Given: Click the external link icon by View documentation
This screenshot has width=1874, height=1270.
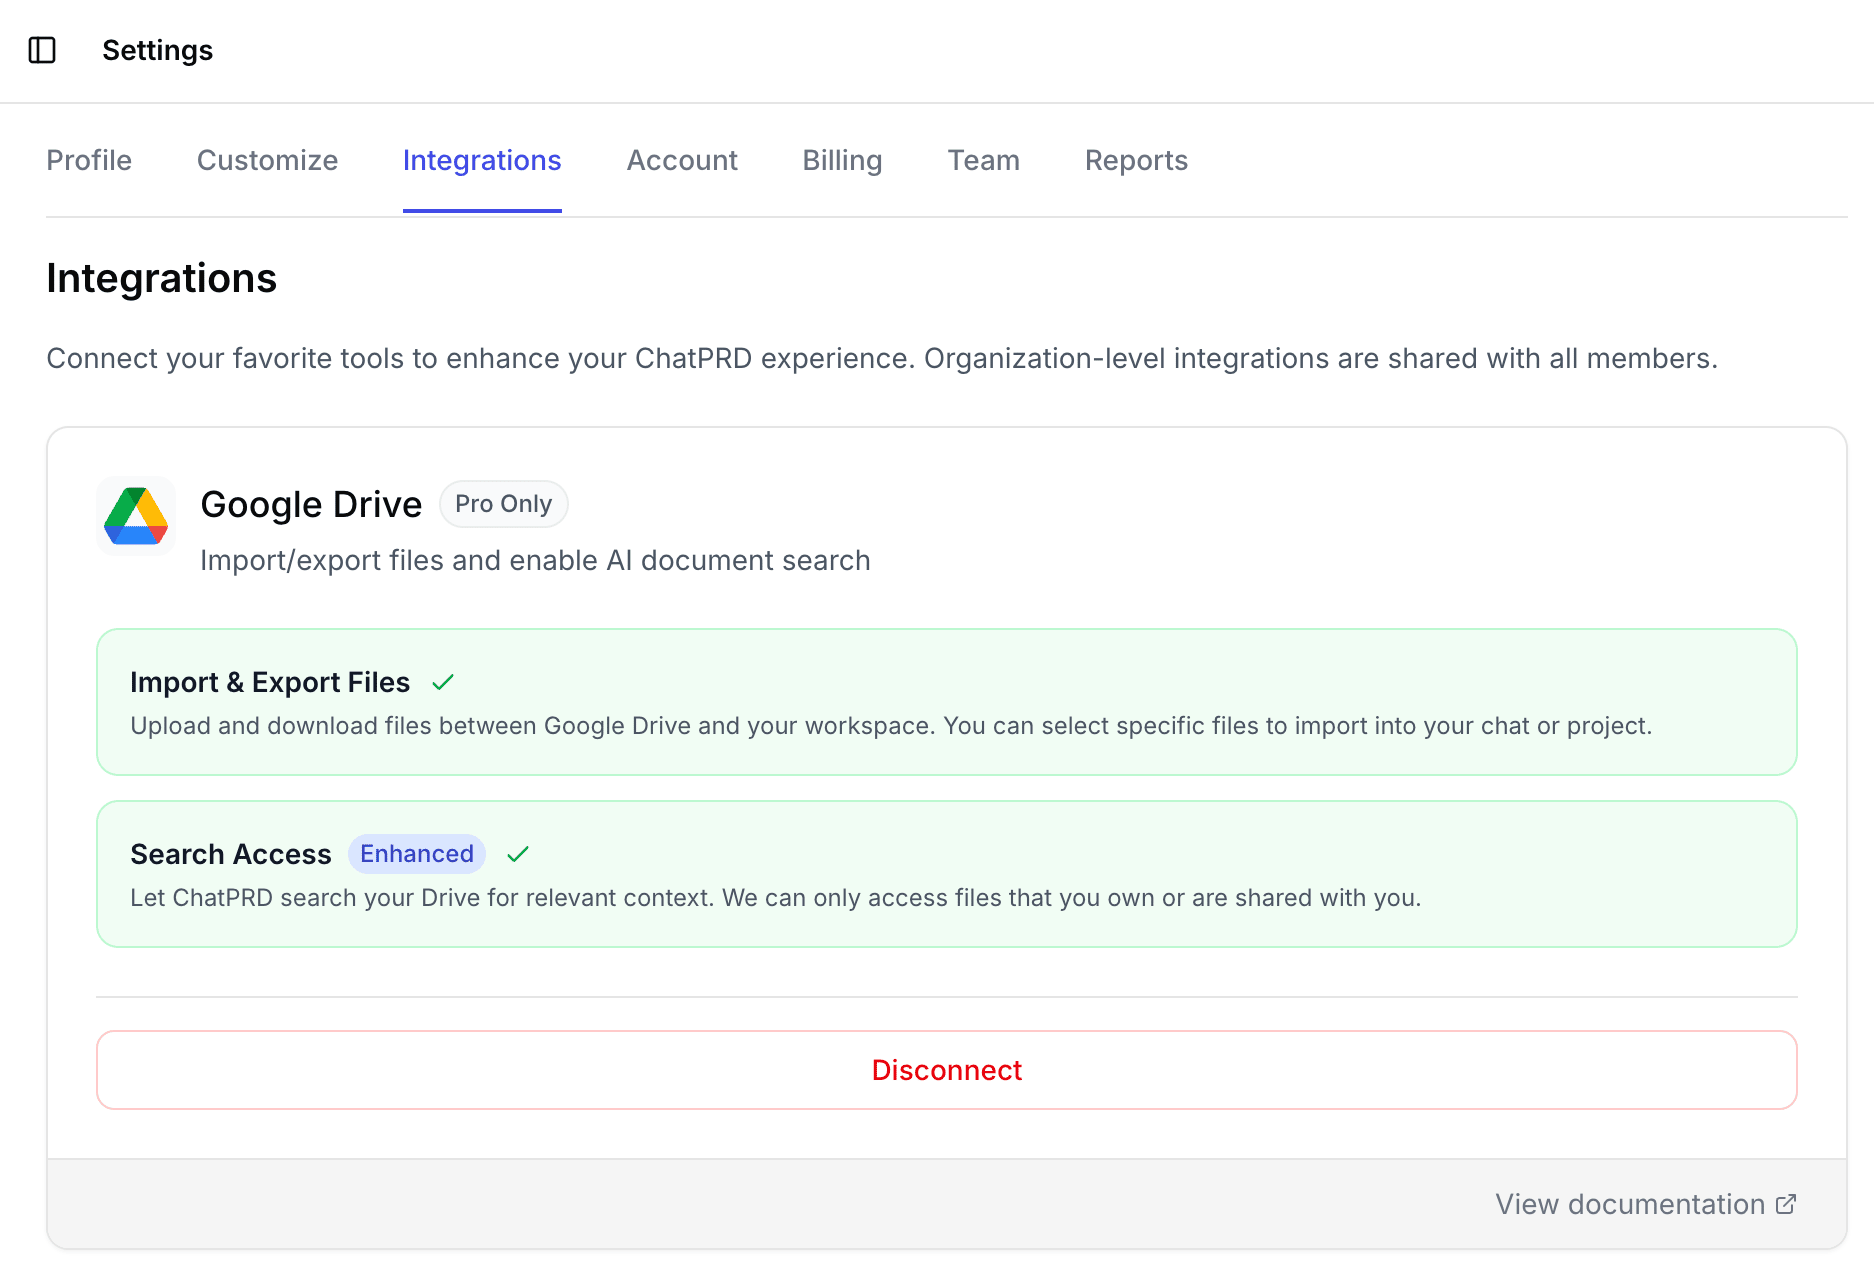Looking at the screenshot, I should (x=1786, y=1204).
